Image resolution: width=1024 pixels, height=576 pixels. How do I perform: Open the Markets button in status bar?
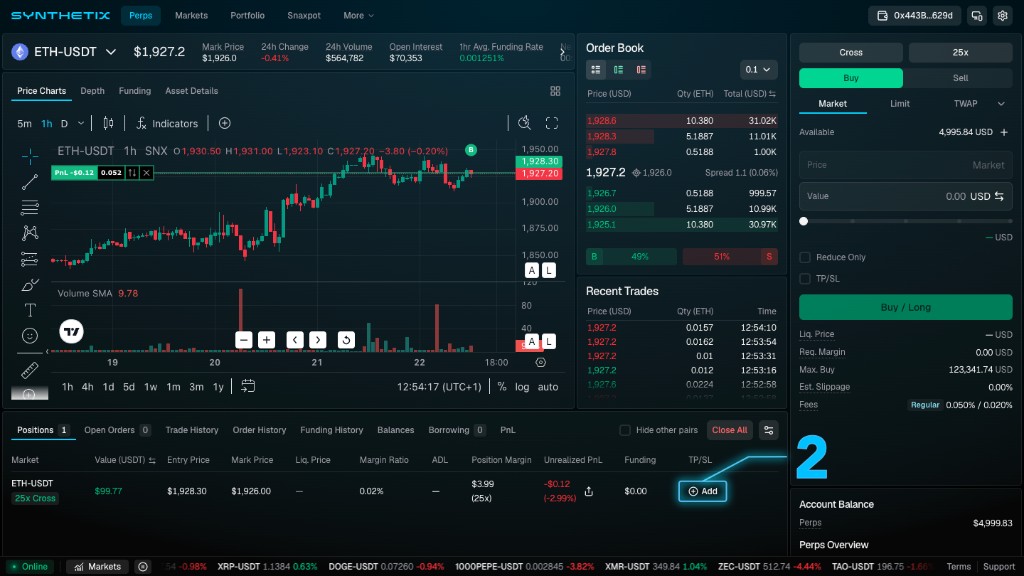click(x=97, y=567)
